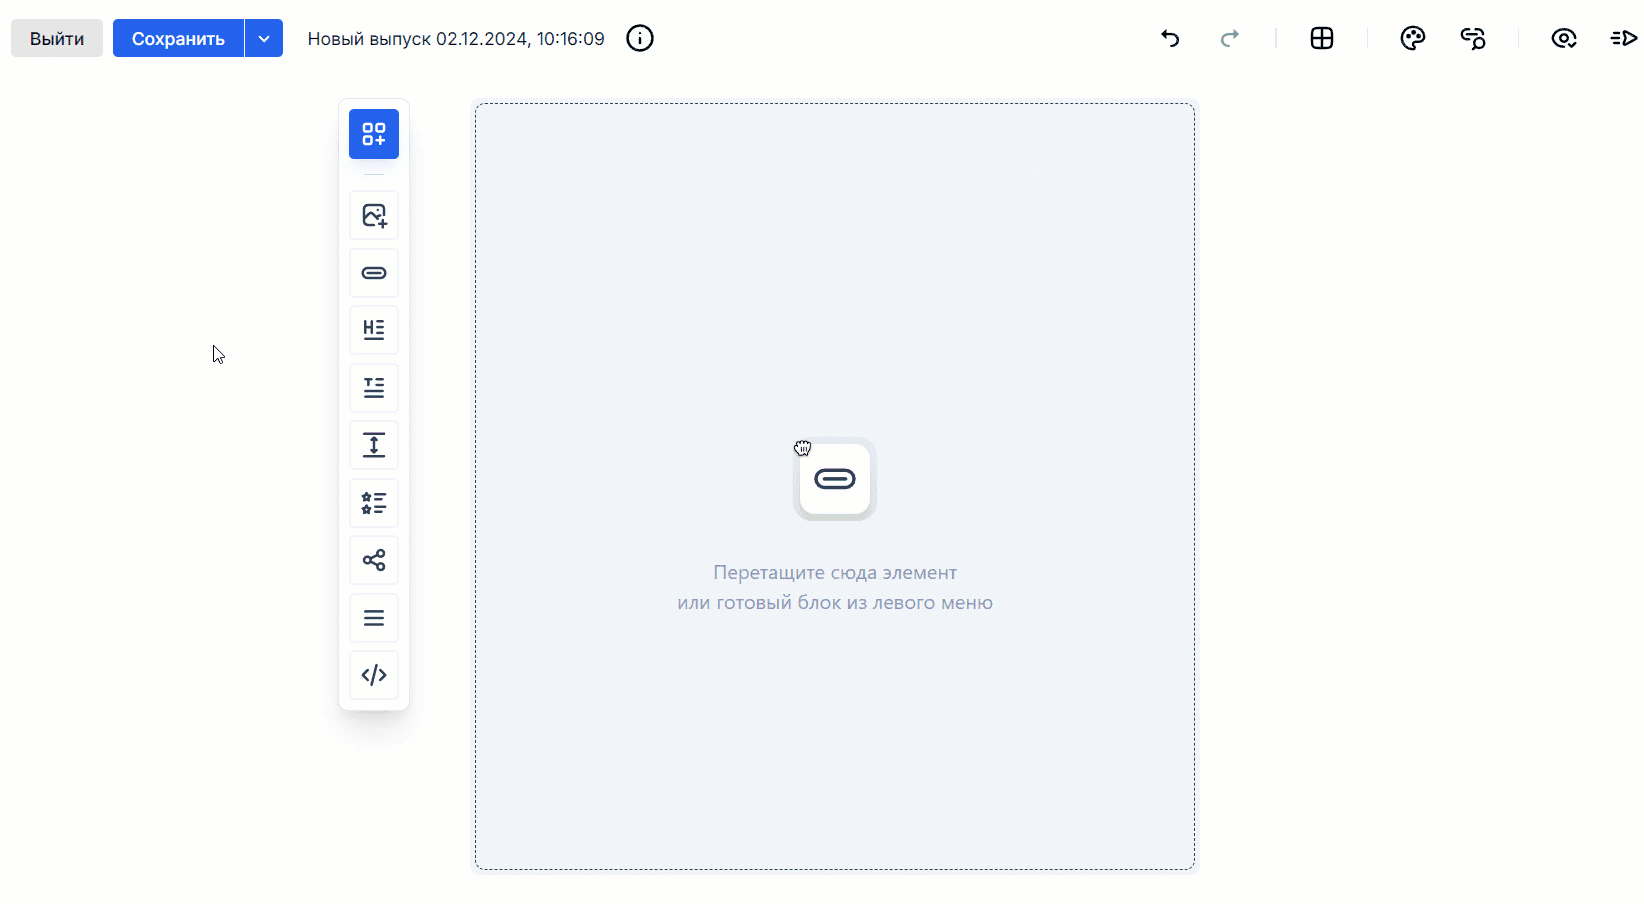The image size is (1644, 904).
Task: Open the send/test dispatch panel
Action: (1623, 38)
